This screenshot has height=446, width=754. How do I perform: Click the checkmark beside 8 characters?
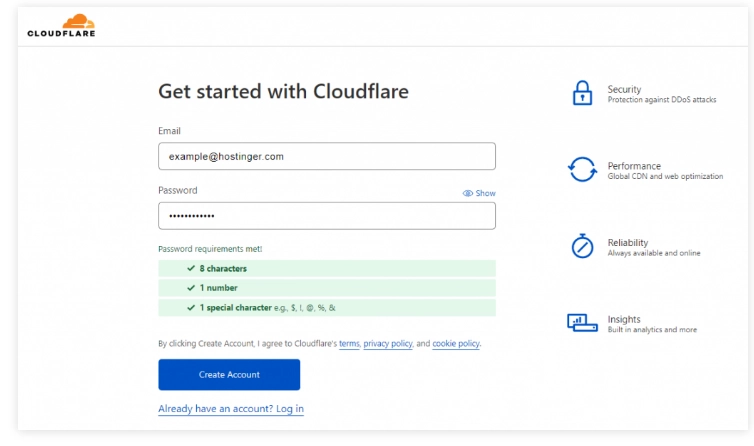[191, 268]
